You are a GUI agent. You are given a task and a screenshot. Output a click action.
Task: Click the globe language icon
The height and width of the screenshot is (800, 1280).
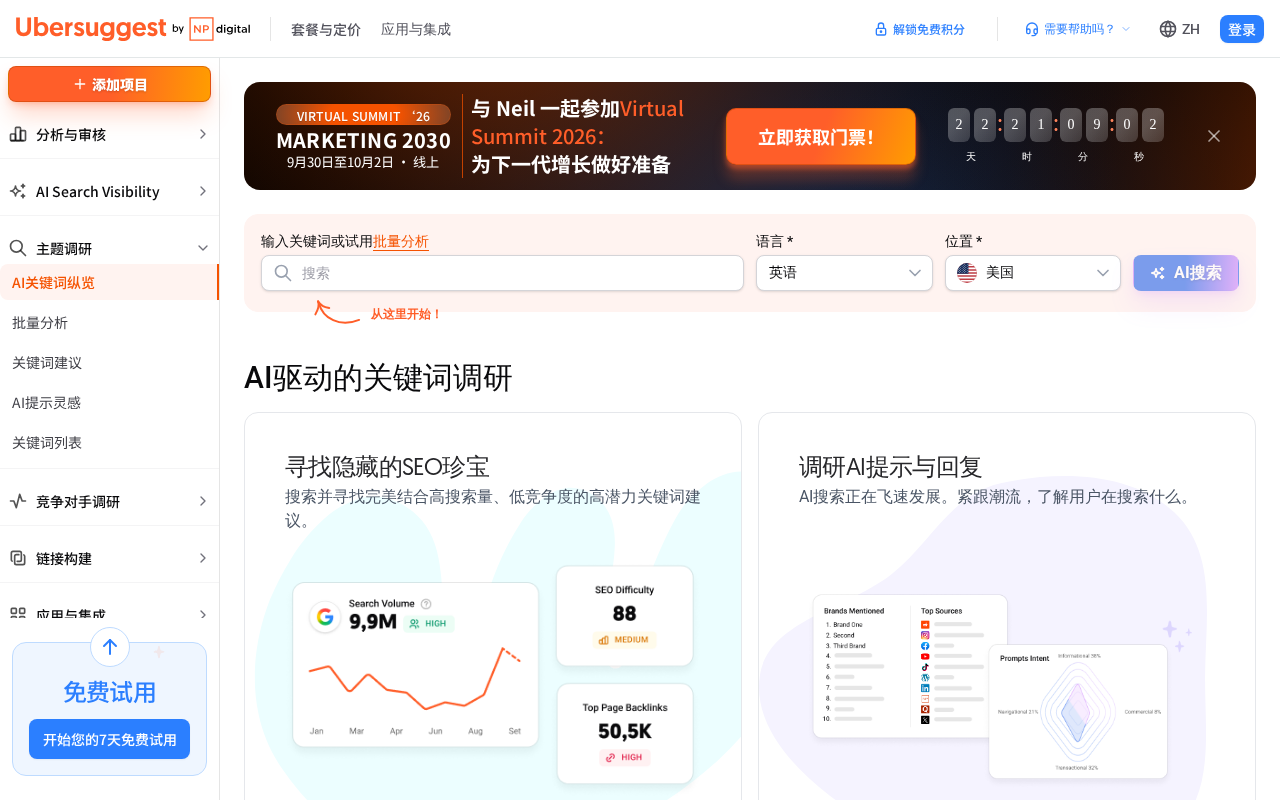(1168, 29)
